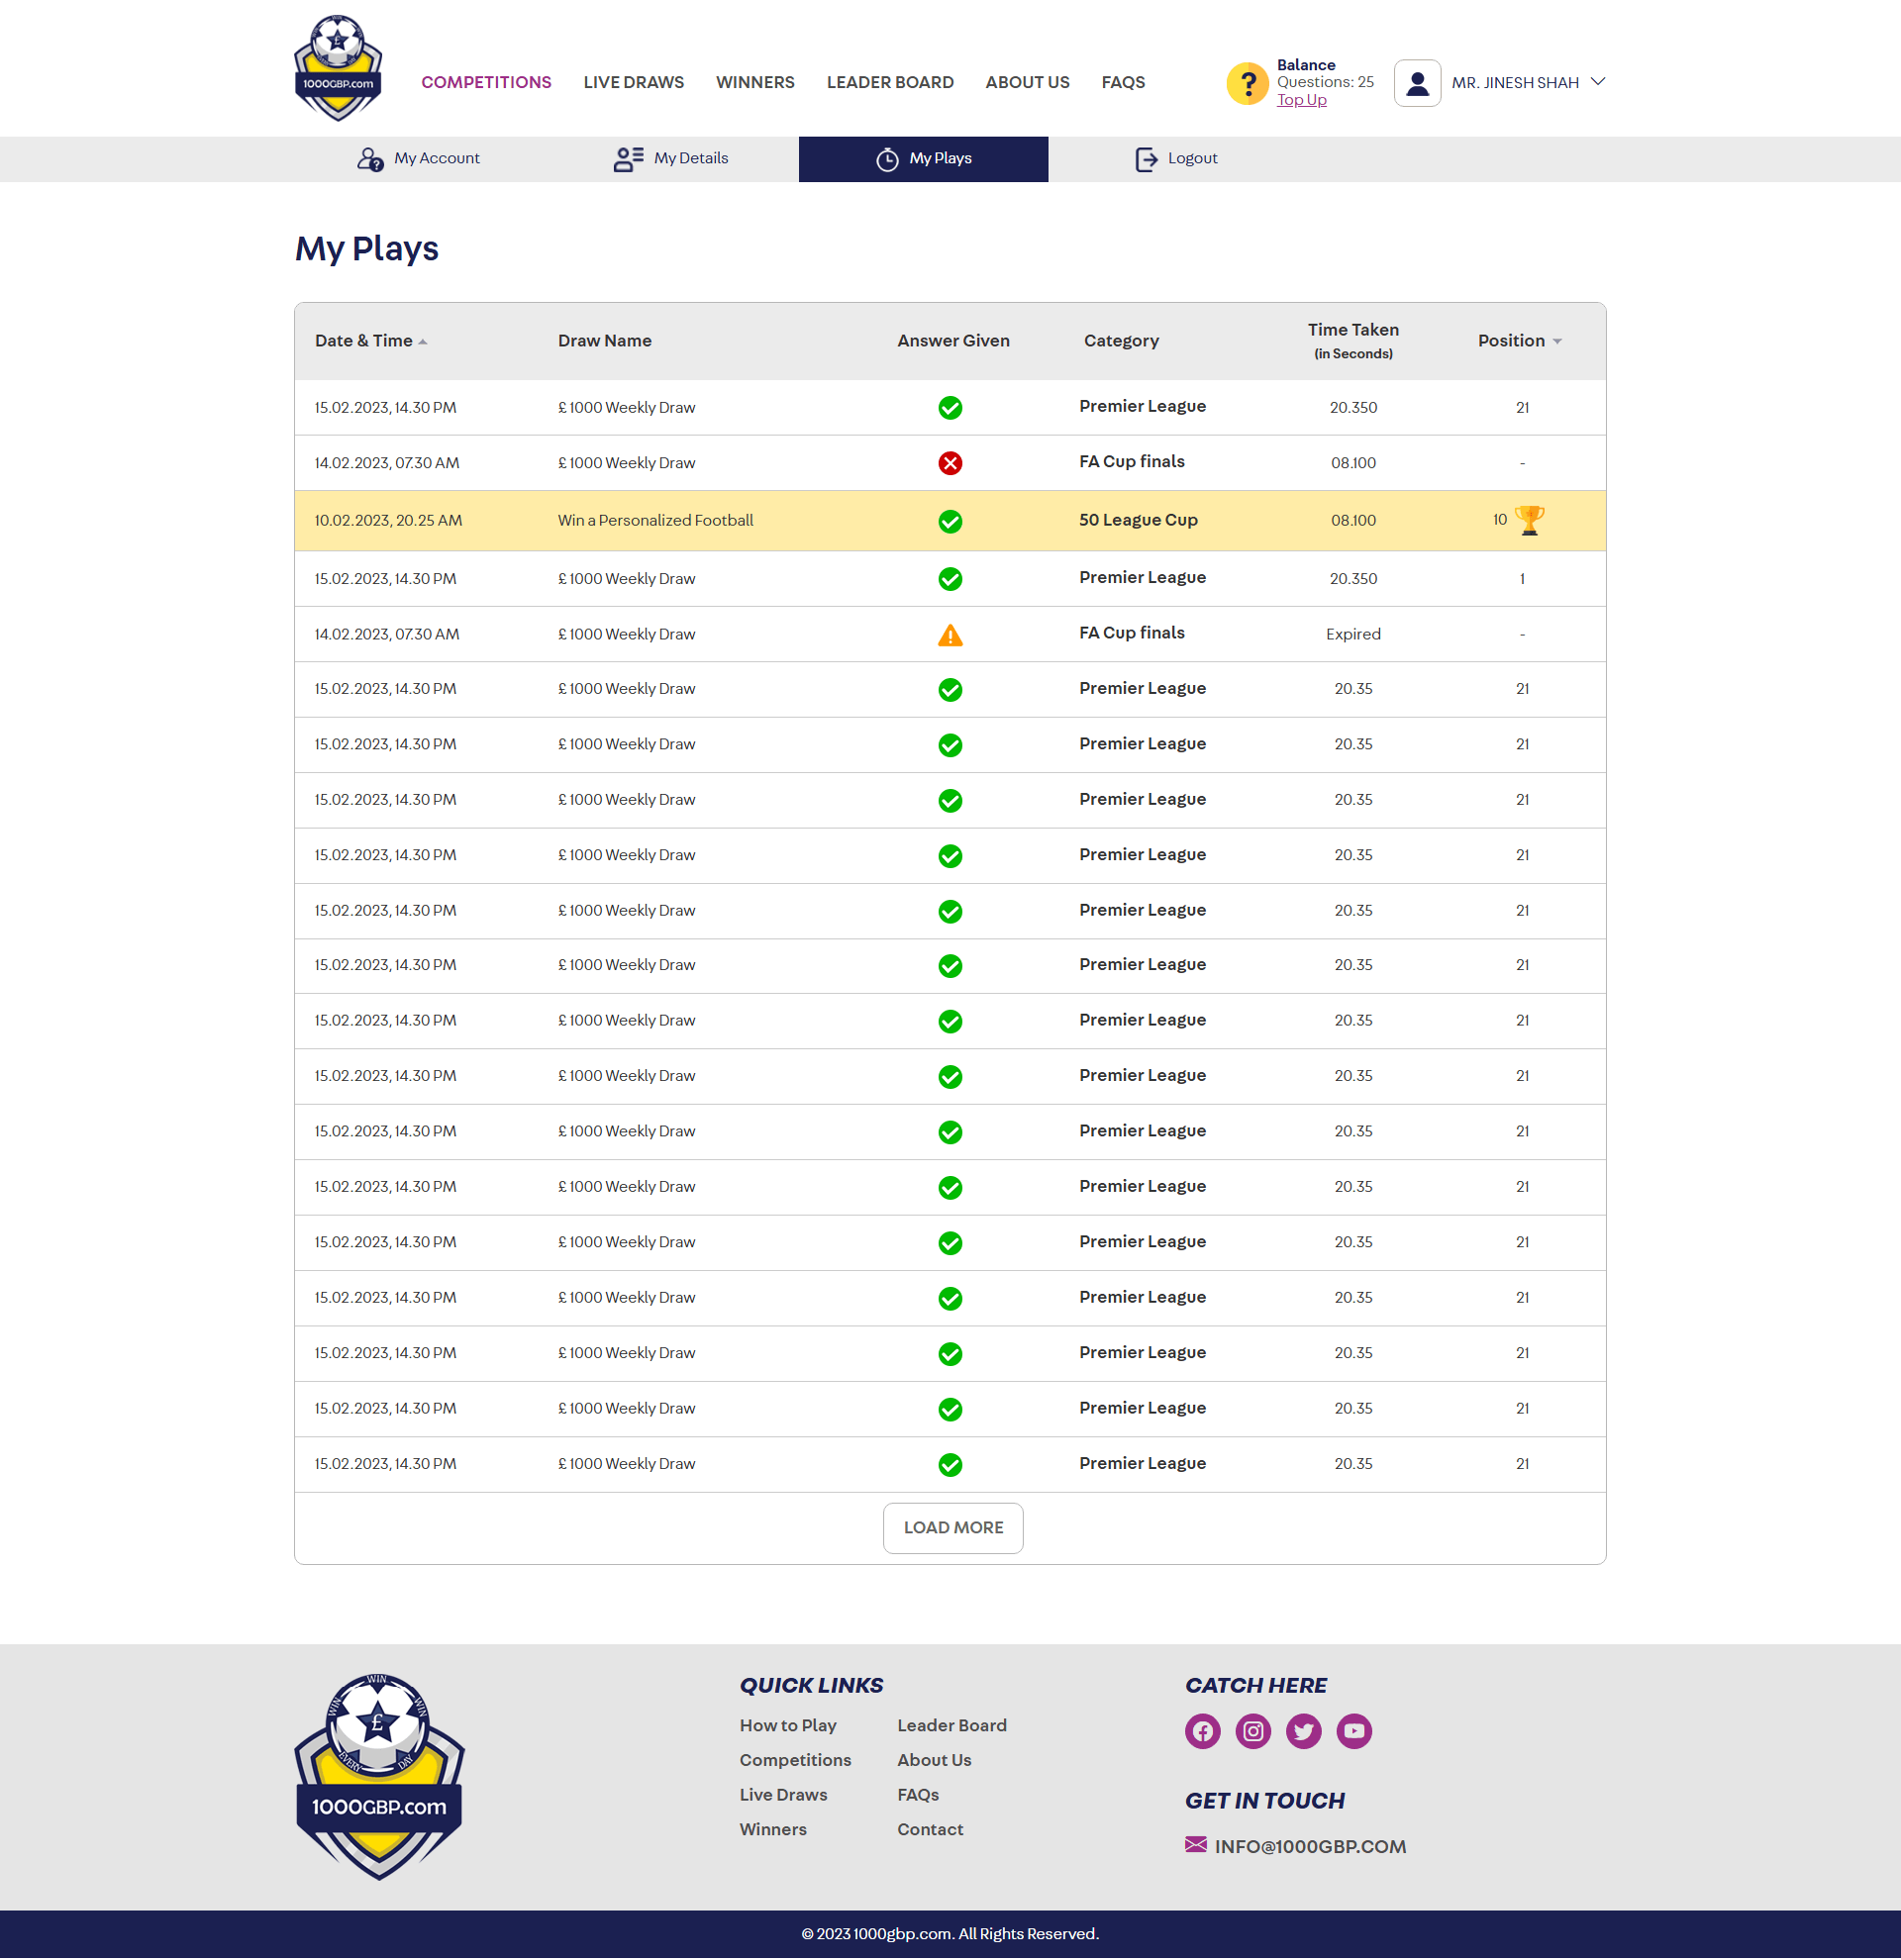Open Live Draws in top navigation
Image resolution: width=1901 pixels, height=1960 pixels.
coord(633,83)
